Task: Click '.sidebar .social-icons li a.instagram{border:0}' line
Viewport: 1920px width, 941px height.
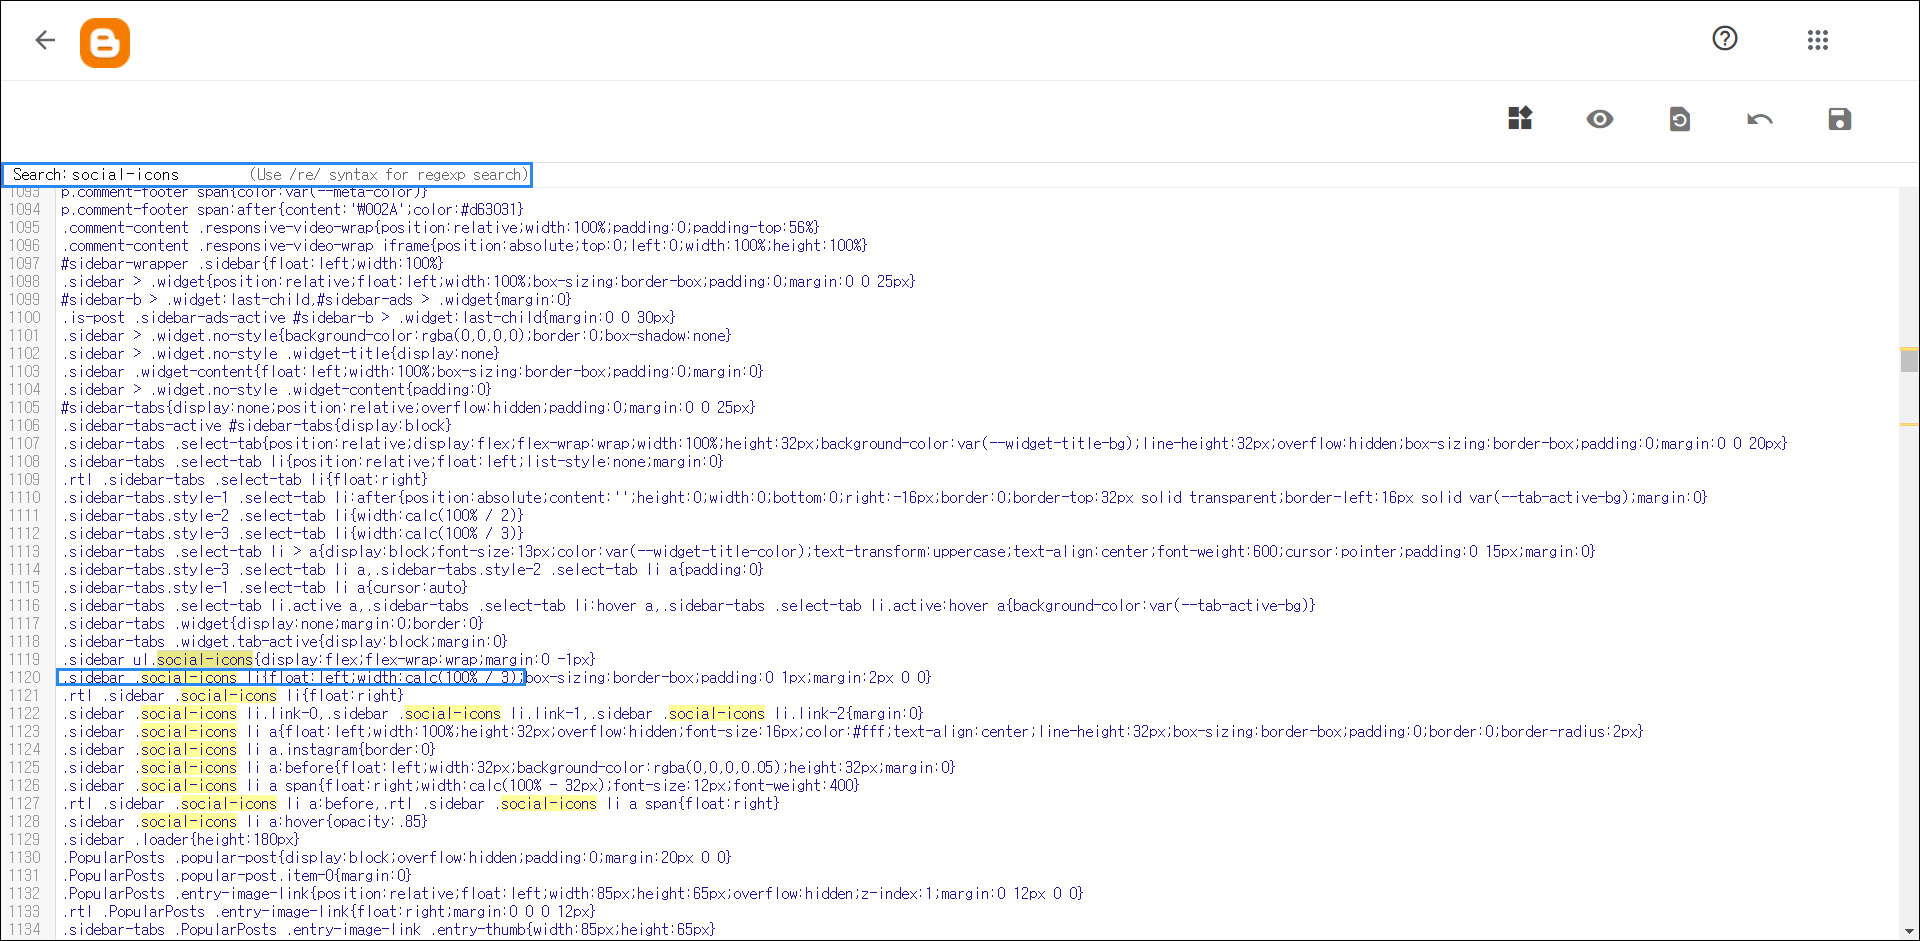Action: tap(248, 749)
